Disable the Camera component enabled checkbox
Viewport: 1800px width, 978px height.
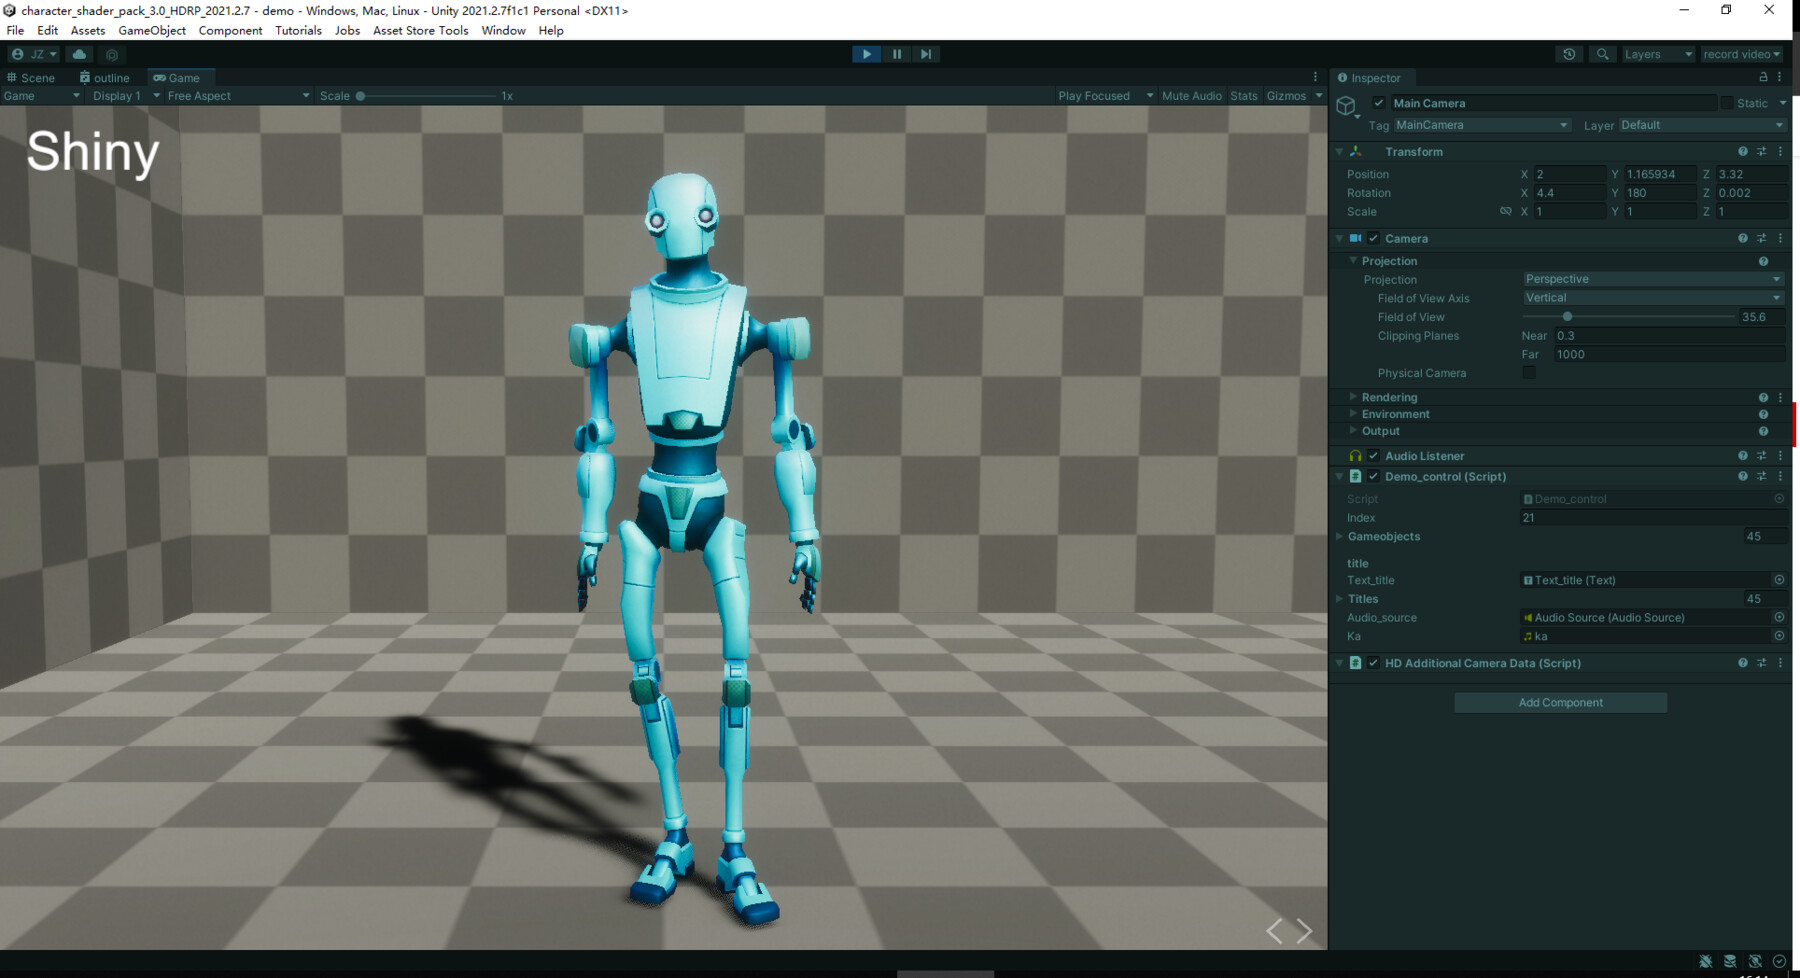point(1373,238)
